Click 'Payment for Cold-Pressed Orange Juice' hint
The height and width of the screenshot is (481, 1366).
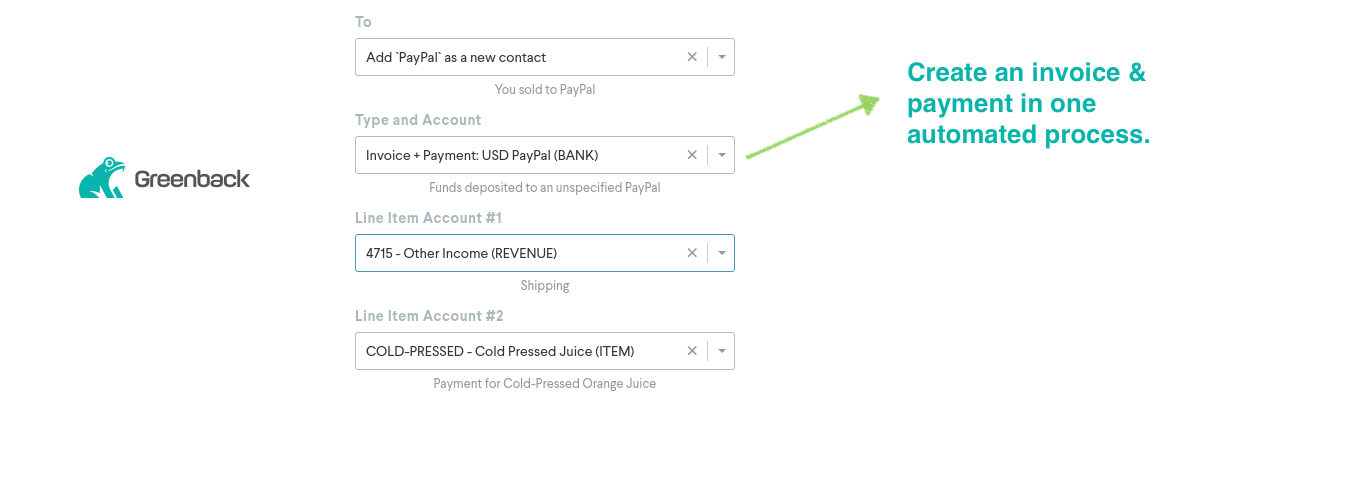544,384
